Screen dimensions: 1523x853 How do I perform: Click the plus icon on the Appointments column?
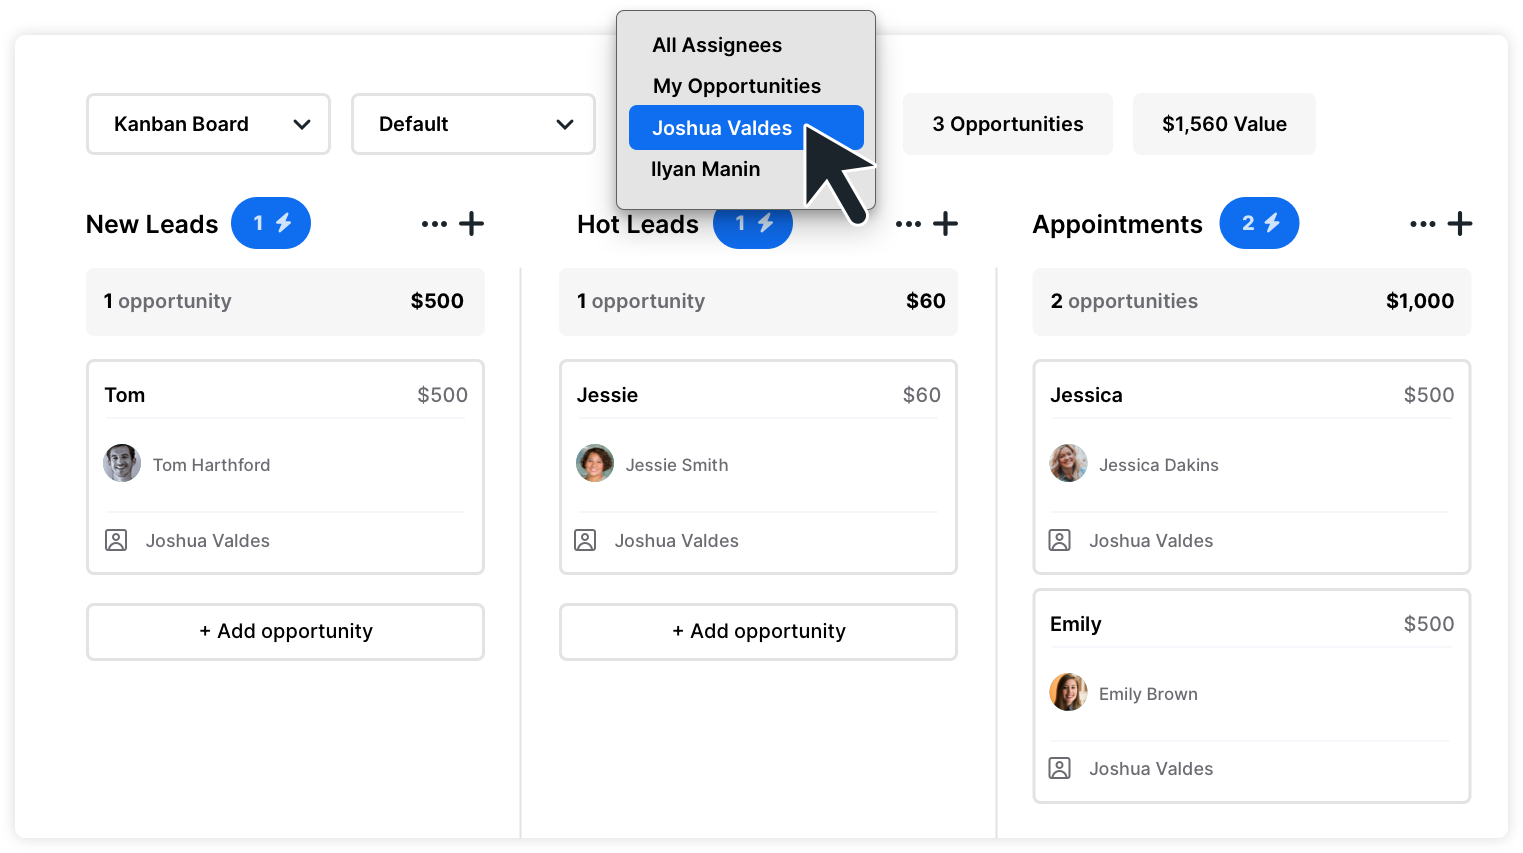[1459, 223]
